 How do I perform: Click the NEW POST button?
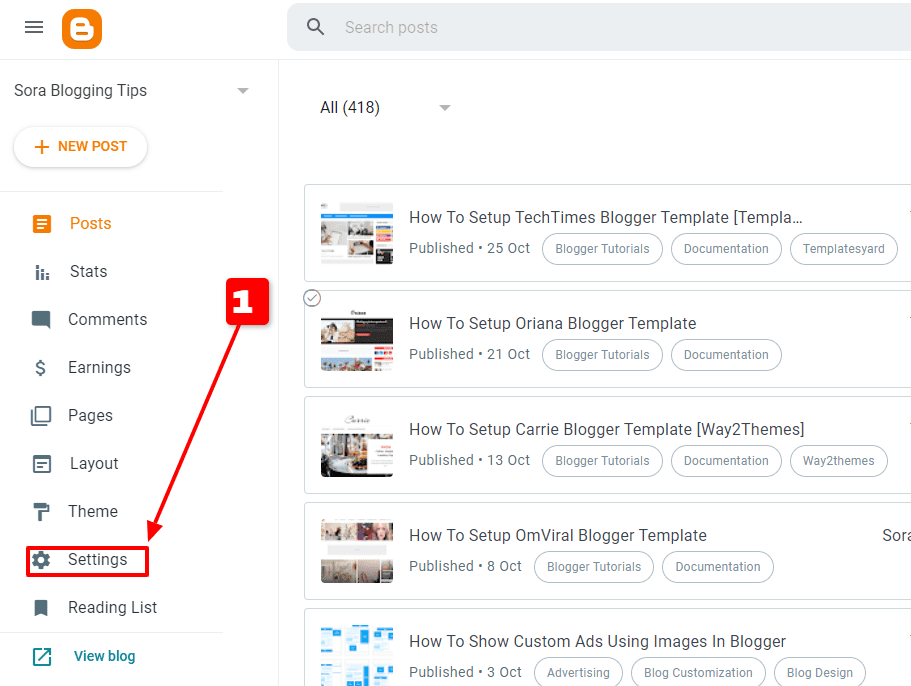(80, 146)
